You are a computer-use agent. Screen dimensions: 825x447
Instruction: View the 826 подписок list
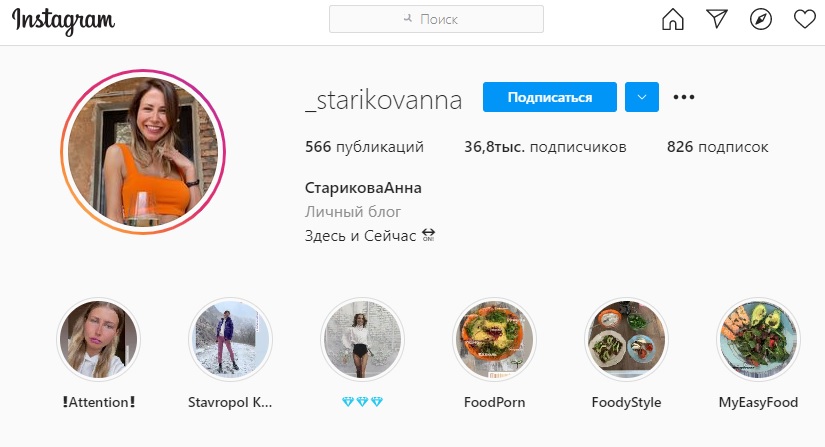click(x=718, y=147)
